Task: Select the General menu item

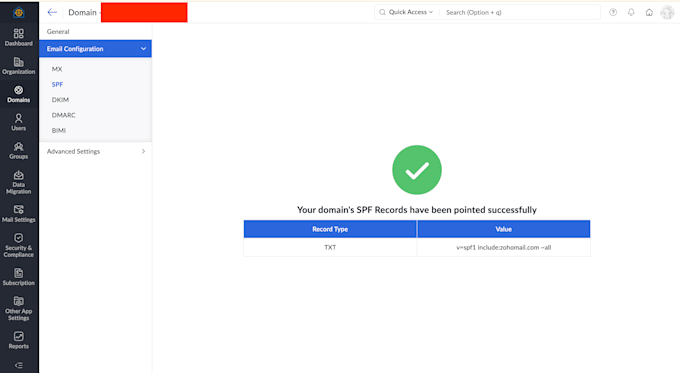Action: 58,32
